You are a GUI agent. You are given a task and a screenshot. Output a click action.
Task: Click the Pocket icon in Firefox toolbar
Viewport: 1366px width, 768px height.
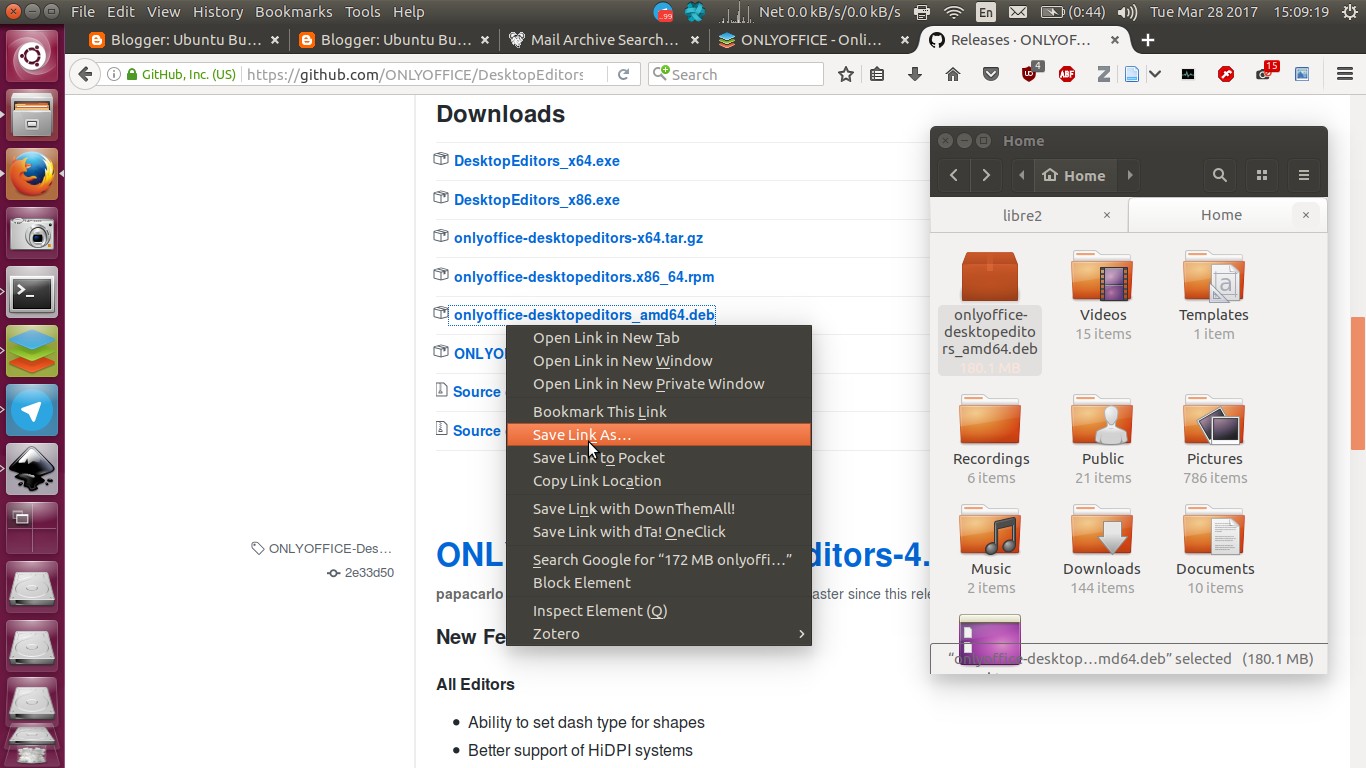(x=991, y=74)
